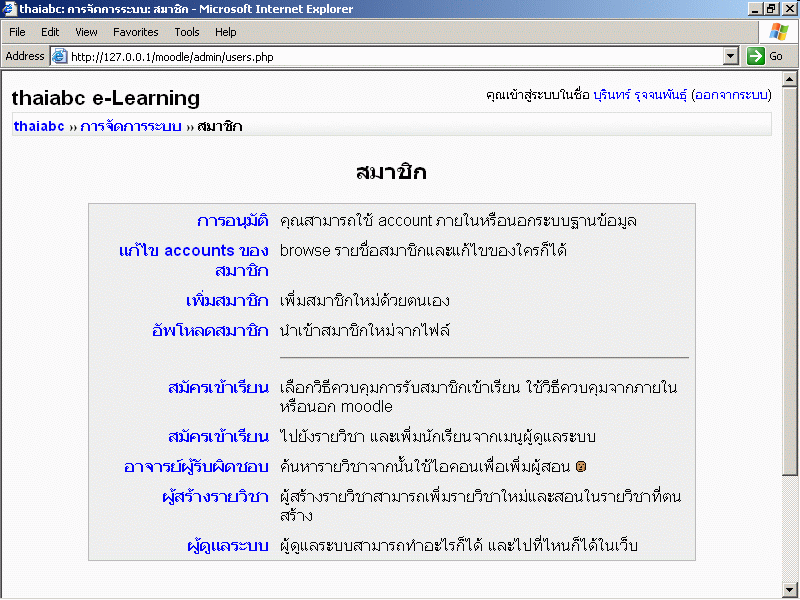
Task: Click the vertical scrollbar down arrow
Action: 791,589
